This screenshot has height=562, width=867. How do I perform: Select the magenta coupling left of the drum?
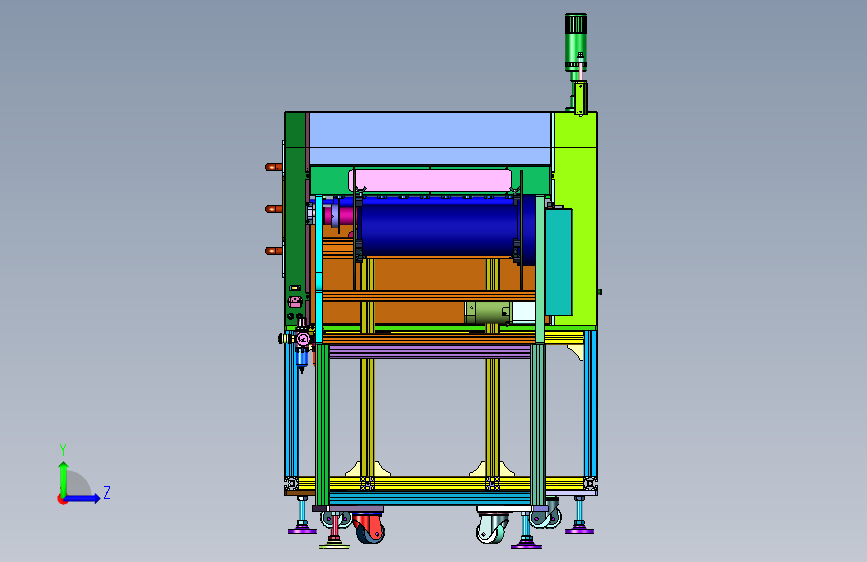coord(343,215)
